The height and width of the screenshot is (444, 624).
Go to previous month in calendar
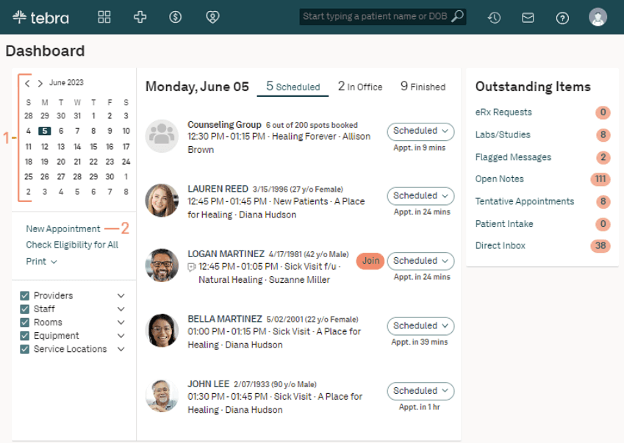tap(28, 83)
